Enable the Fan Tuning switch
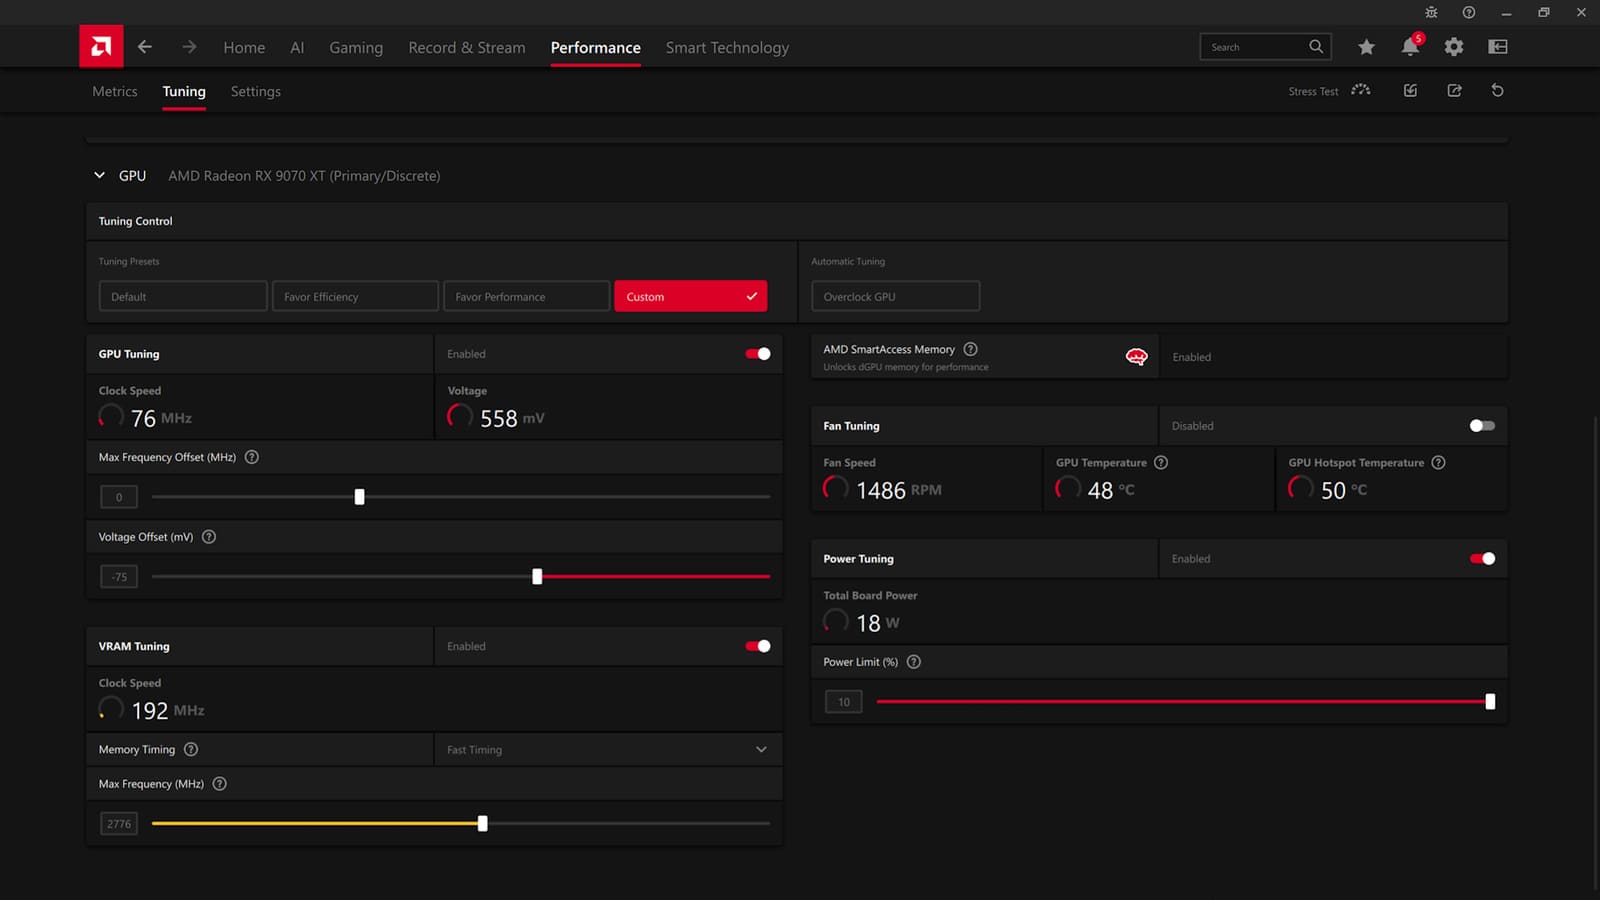 1482,426
